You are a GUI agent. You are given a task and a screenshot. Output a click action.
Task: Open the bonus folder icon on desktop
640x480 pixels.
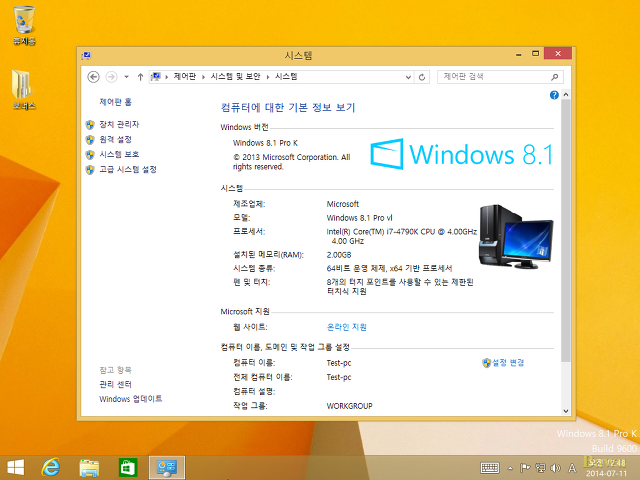click(x=24, y=89)
